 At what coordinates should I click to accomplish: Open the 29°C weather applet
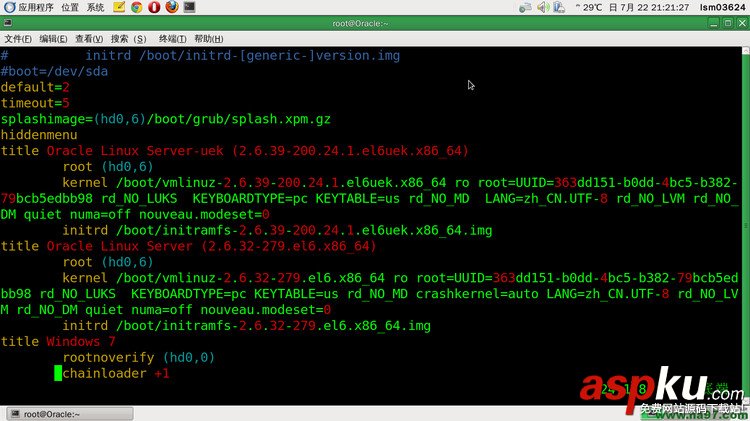(588, 7)
